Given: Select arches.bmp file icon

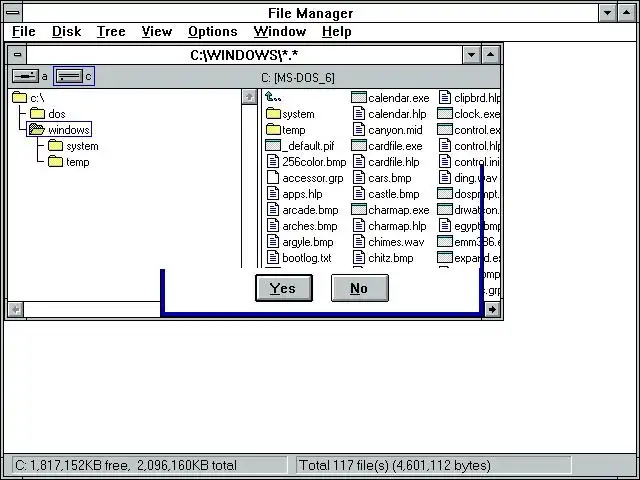Looking at the screenshot, I should (273, 226).
